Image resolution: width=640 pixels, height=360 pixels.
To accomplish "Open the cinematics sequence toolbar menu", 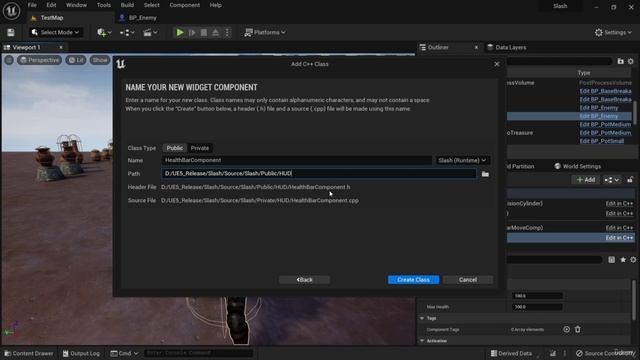I will 150,32.
